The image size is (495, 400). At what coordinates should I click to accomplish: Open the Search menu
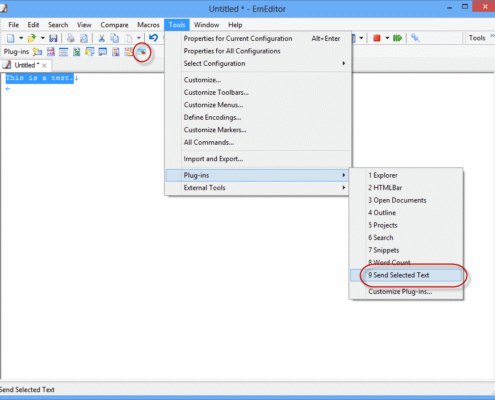58,25
